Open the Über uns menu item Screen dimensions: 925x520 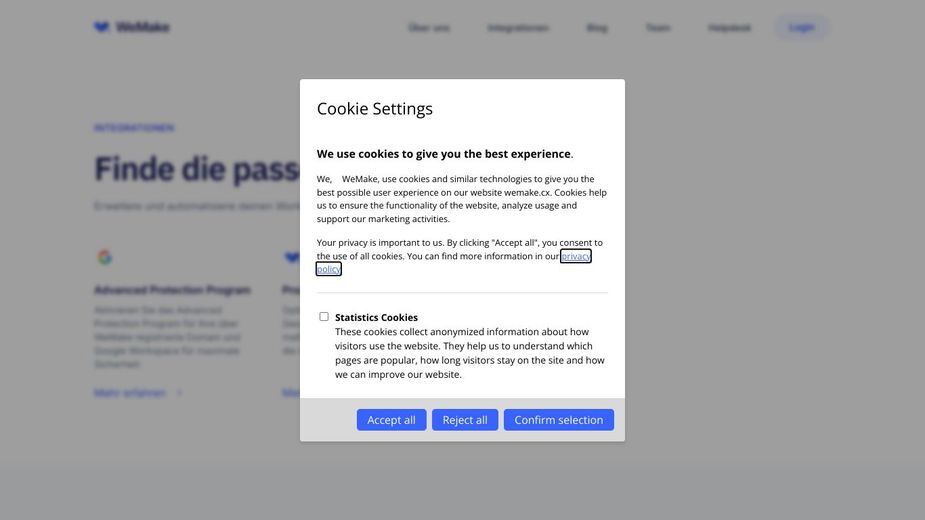click(429, 28)
